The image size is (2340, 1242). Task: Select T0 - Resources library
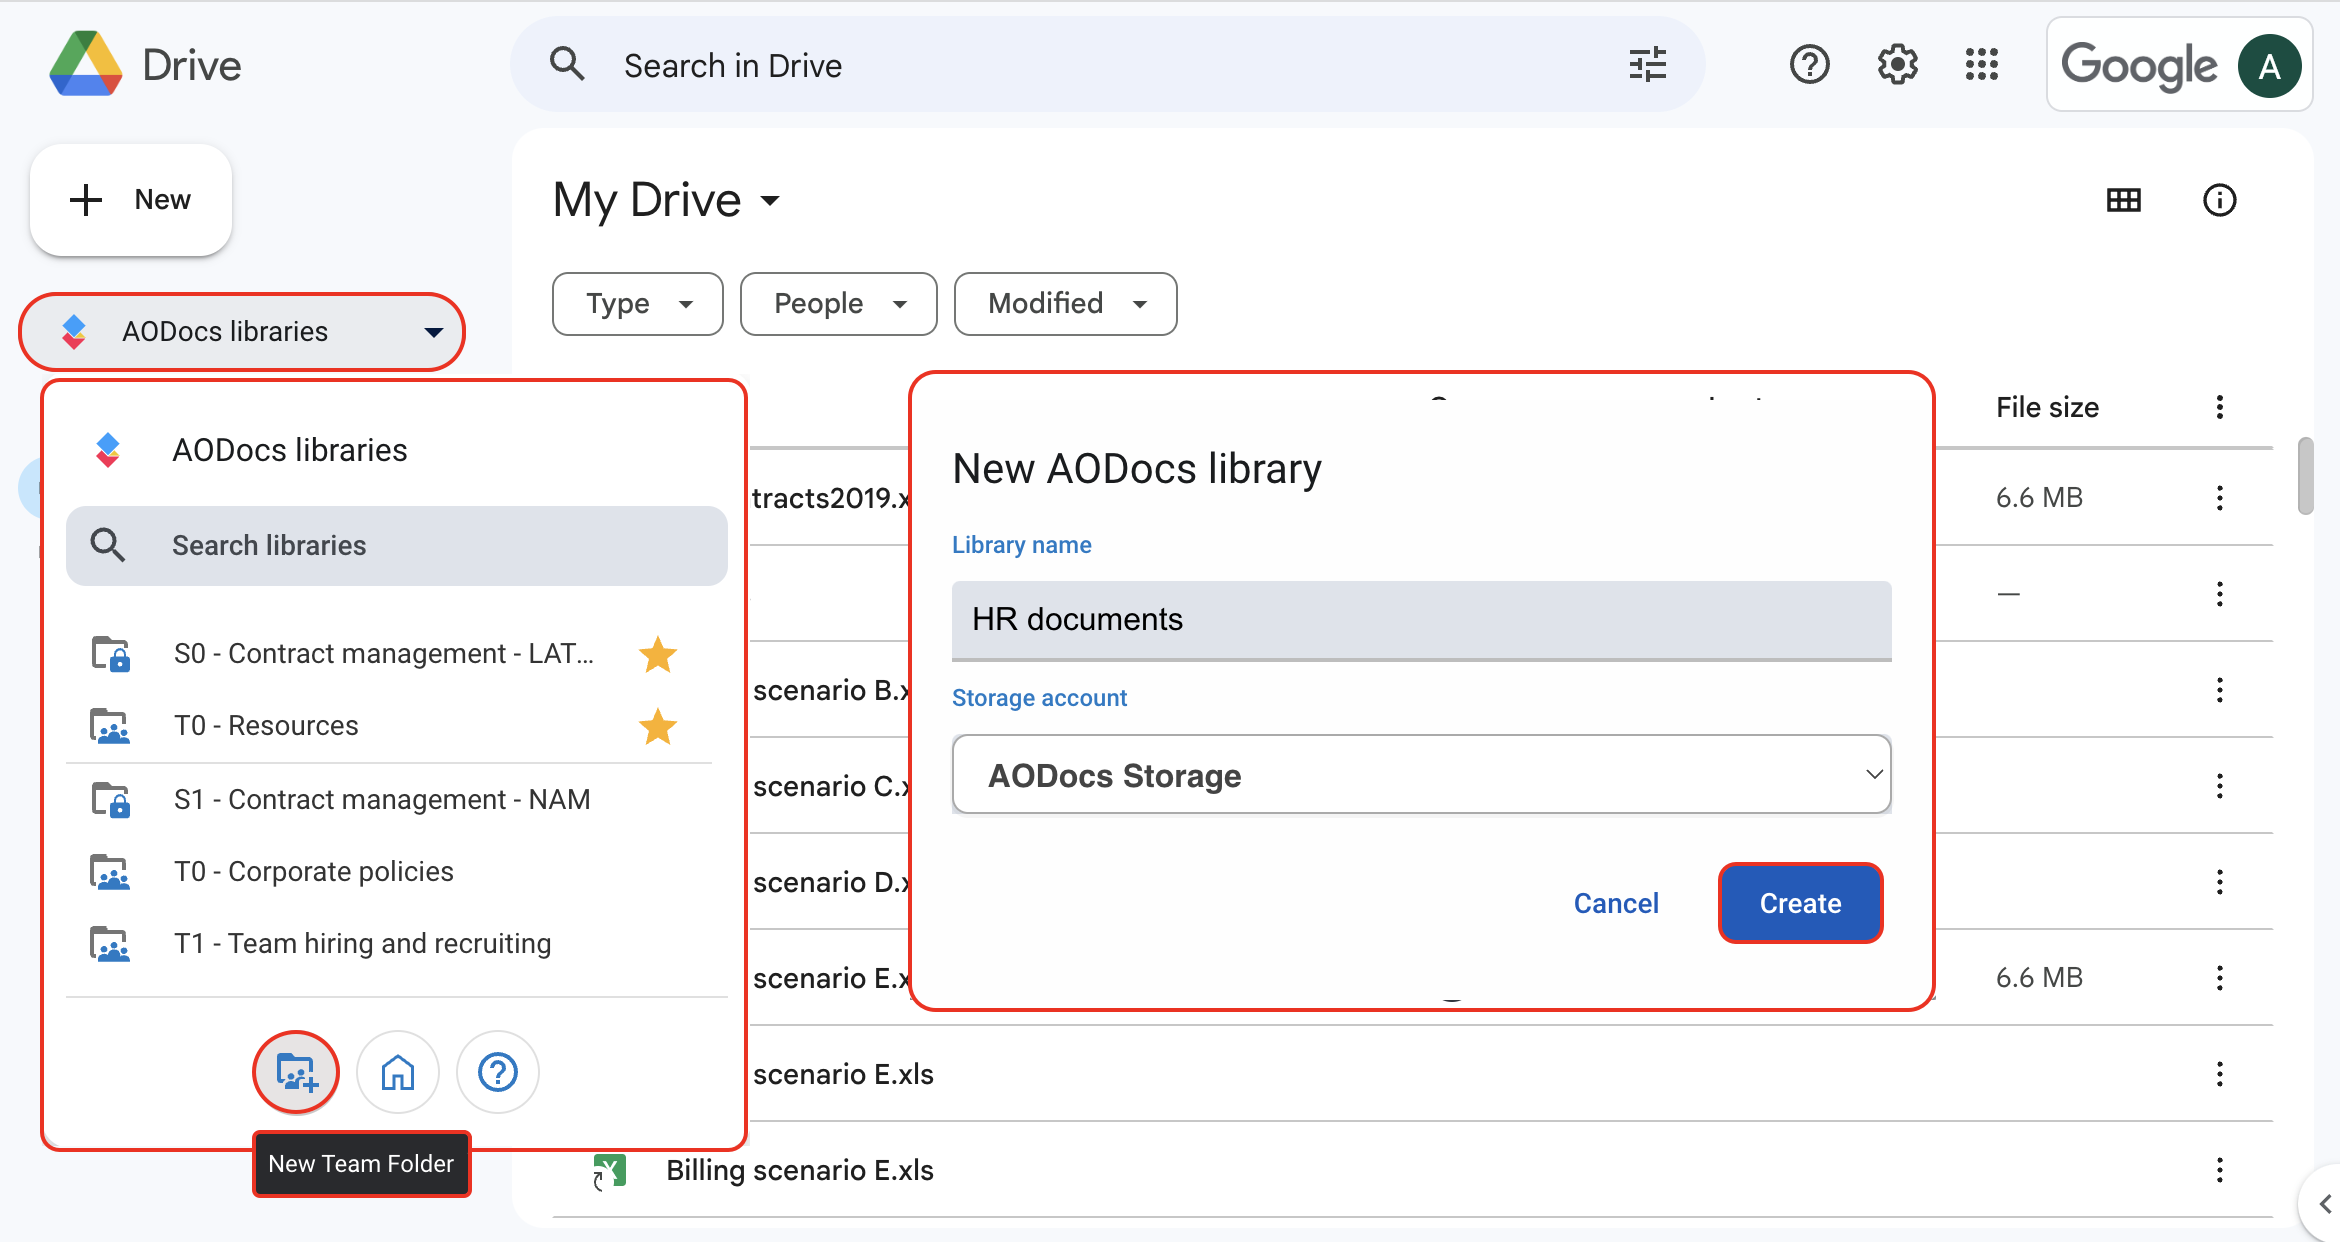[x=266, y=726]
